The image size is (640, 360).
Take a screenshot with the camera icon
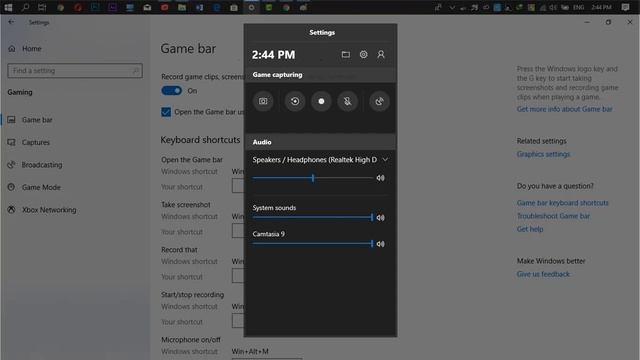pos(263,101)
